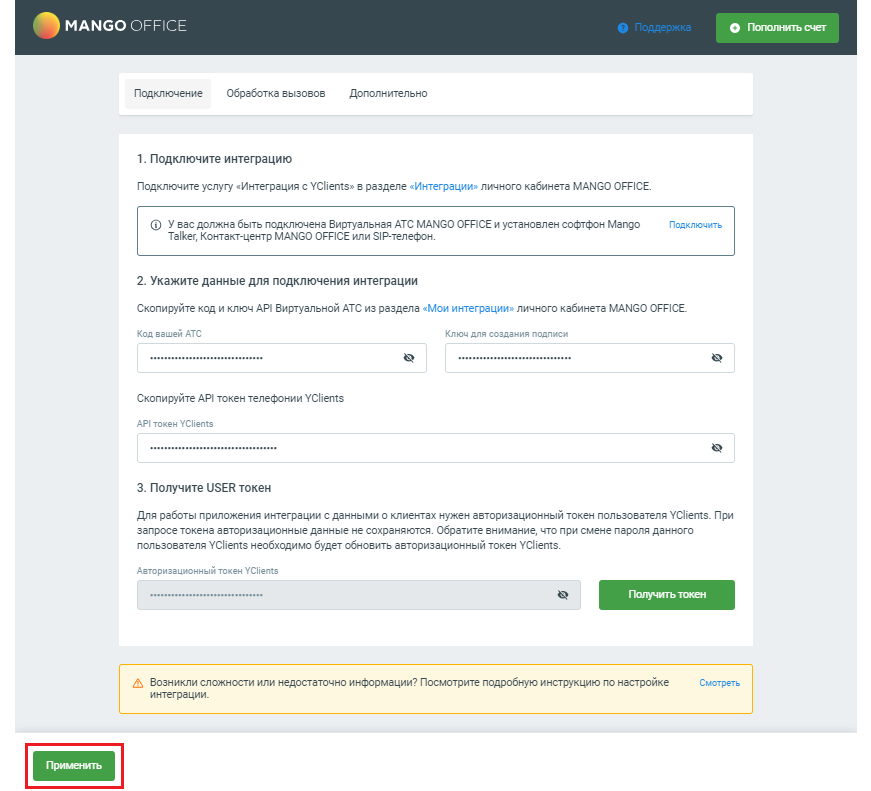
Task: Toggle visibility of Авторизационный токен YClients
Action: 563,595
